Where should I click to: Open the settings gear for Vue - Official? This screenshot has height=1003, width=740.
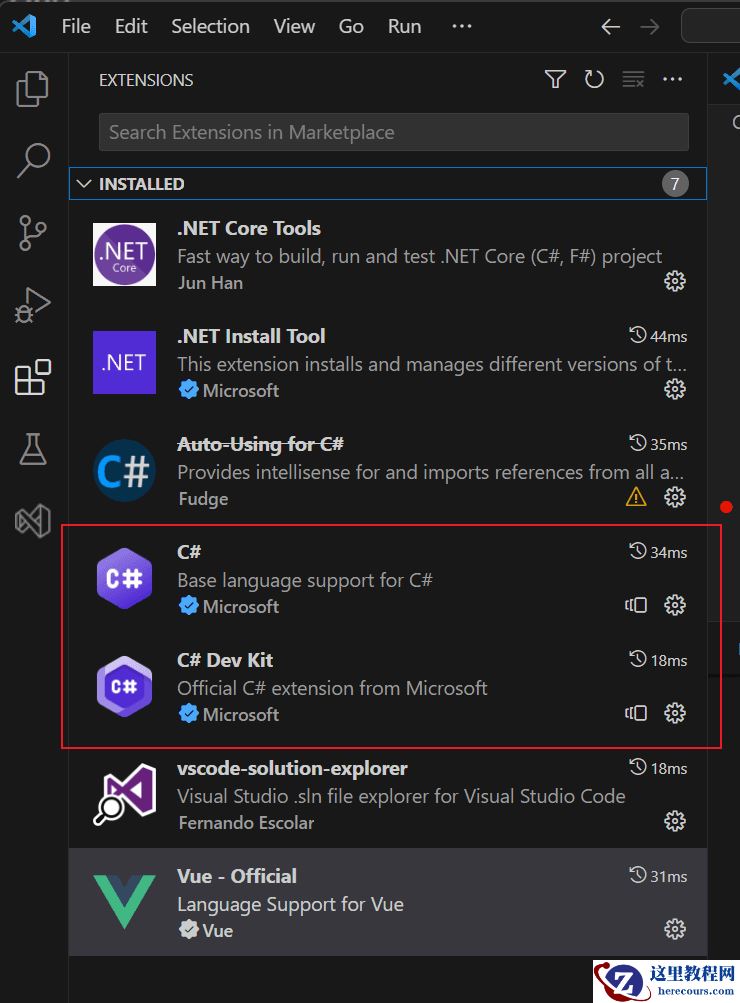click(675, 929)
